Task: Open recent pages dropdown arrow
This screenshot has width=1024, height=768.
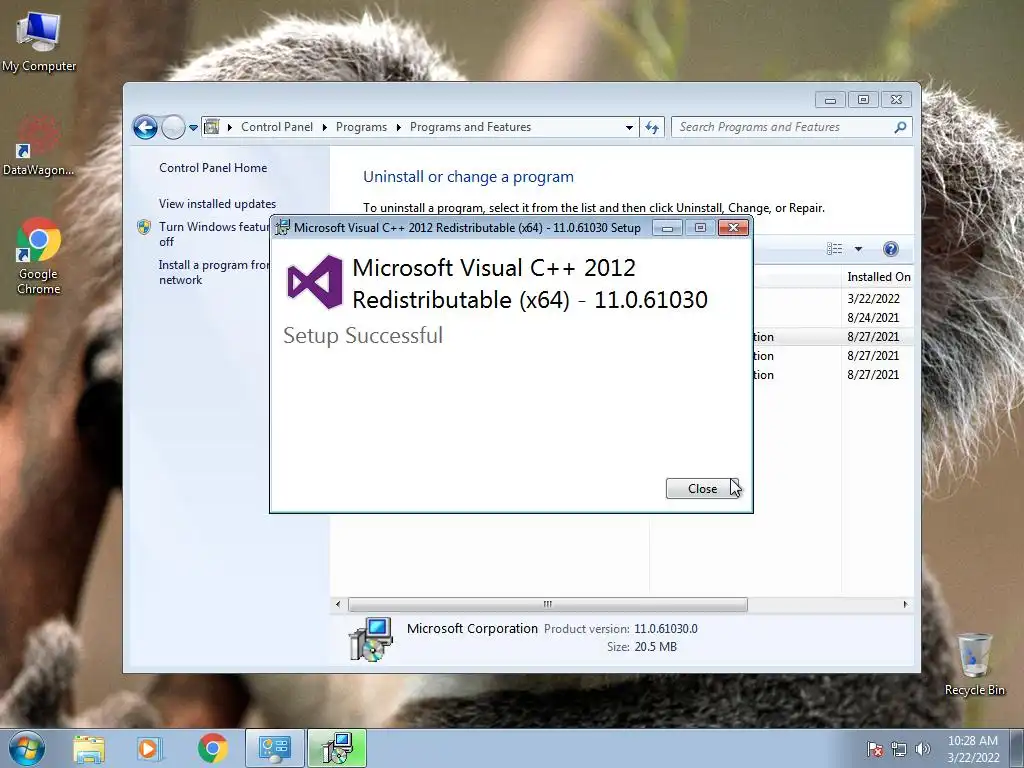Action: [x=193, y=128]
